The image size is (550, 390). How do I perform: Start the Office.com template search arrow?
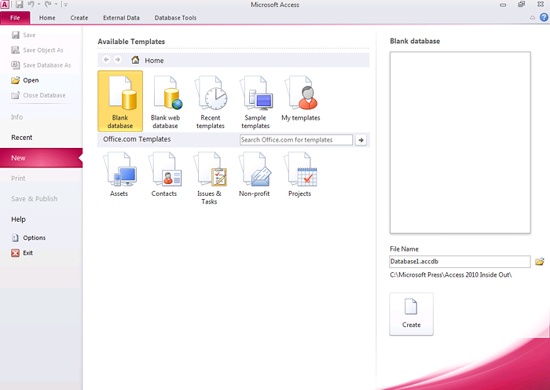click(x=361, y=140)
